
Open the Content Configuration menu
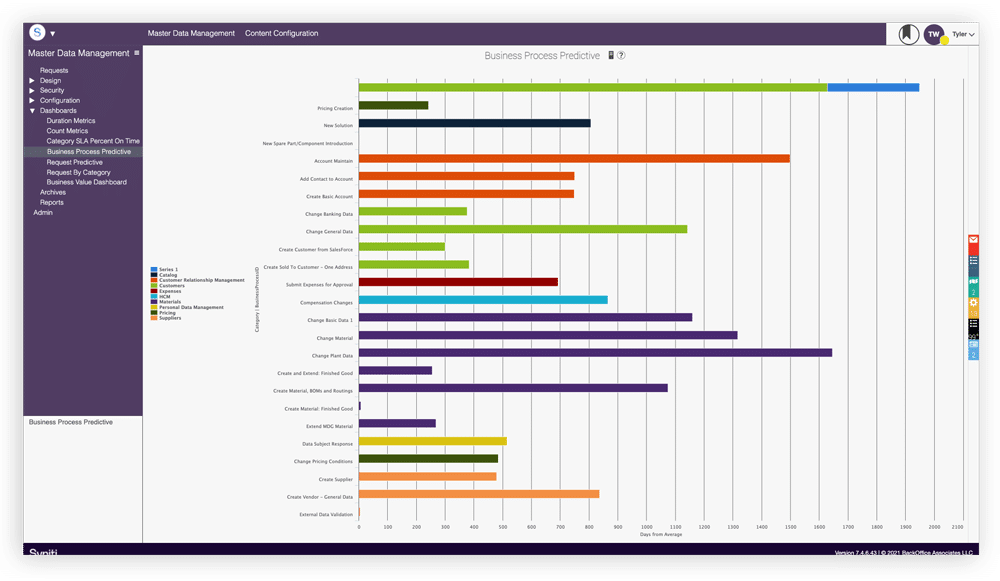281,33
